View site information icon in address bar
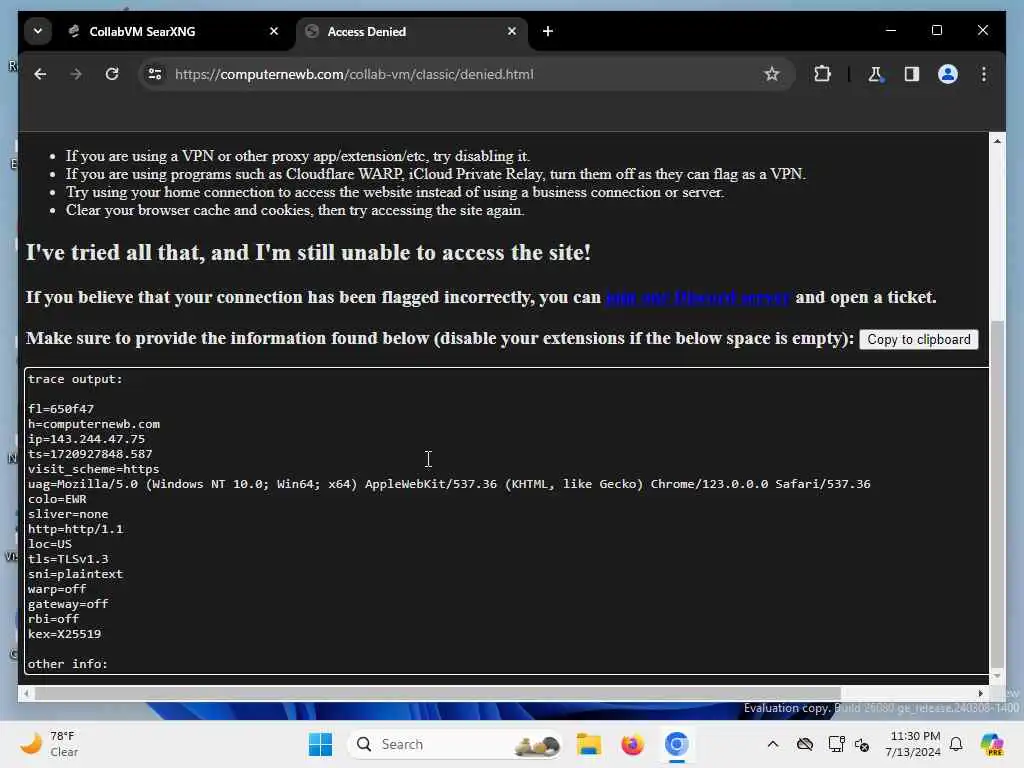 pos(155,74)
